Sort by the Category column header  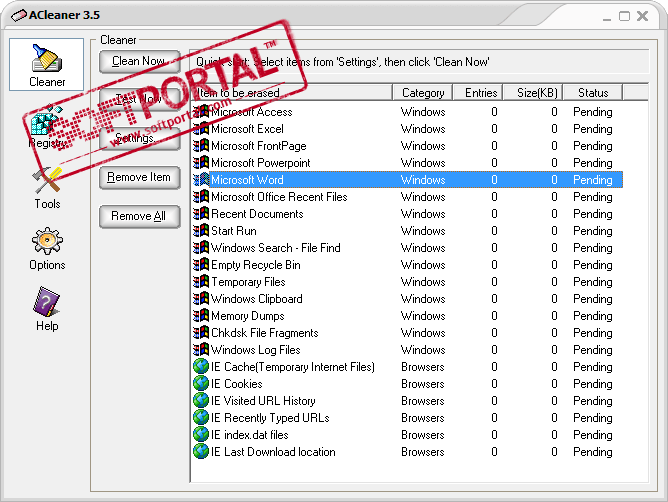423,92
